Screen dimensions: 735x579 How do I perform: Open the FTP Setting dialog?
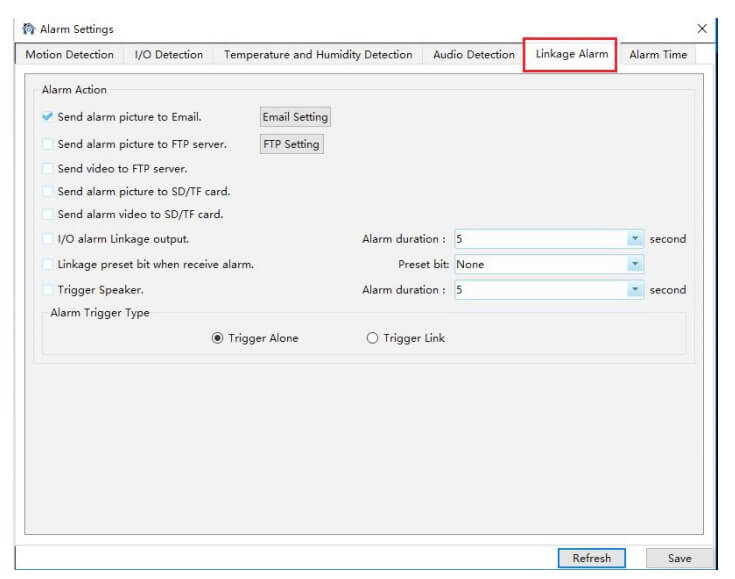[x=291, y=144]
